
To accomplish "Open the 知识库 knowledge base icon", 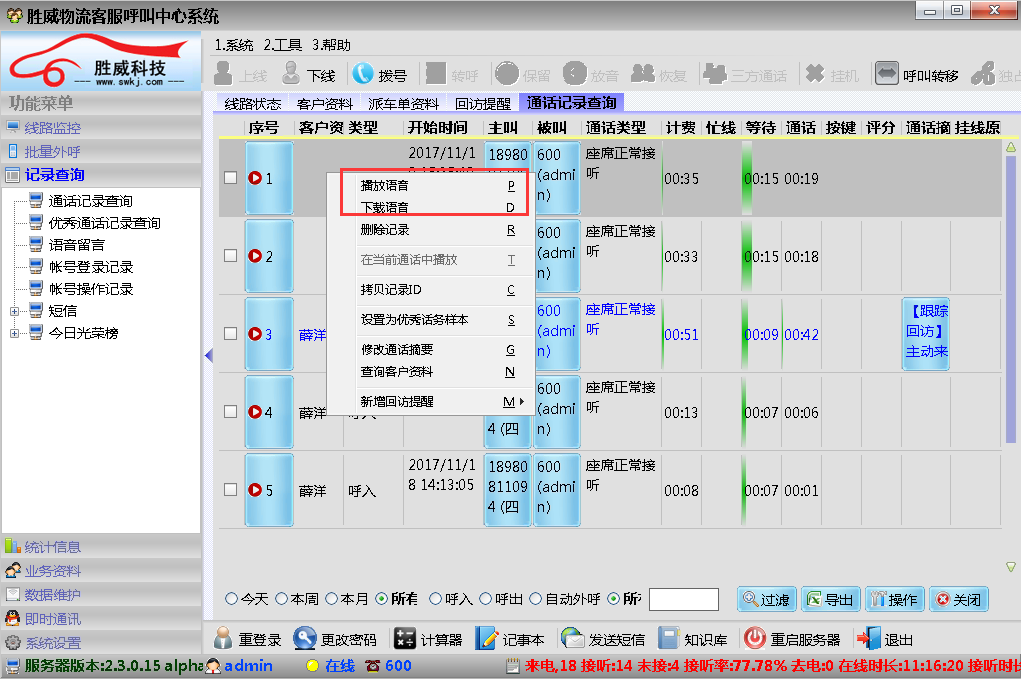I will click(x=669, y=639).
